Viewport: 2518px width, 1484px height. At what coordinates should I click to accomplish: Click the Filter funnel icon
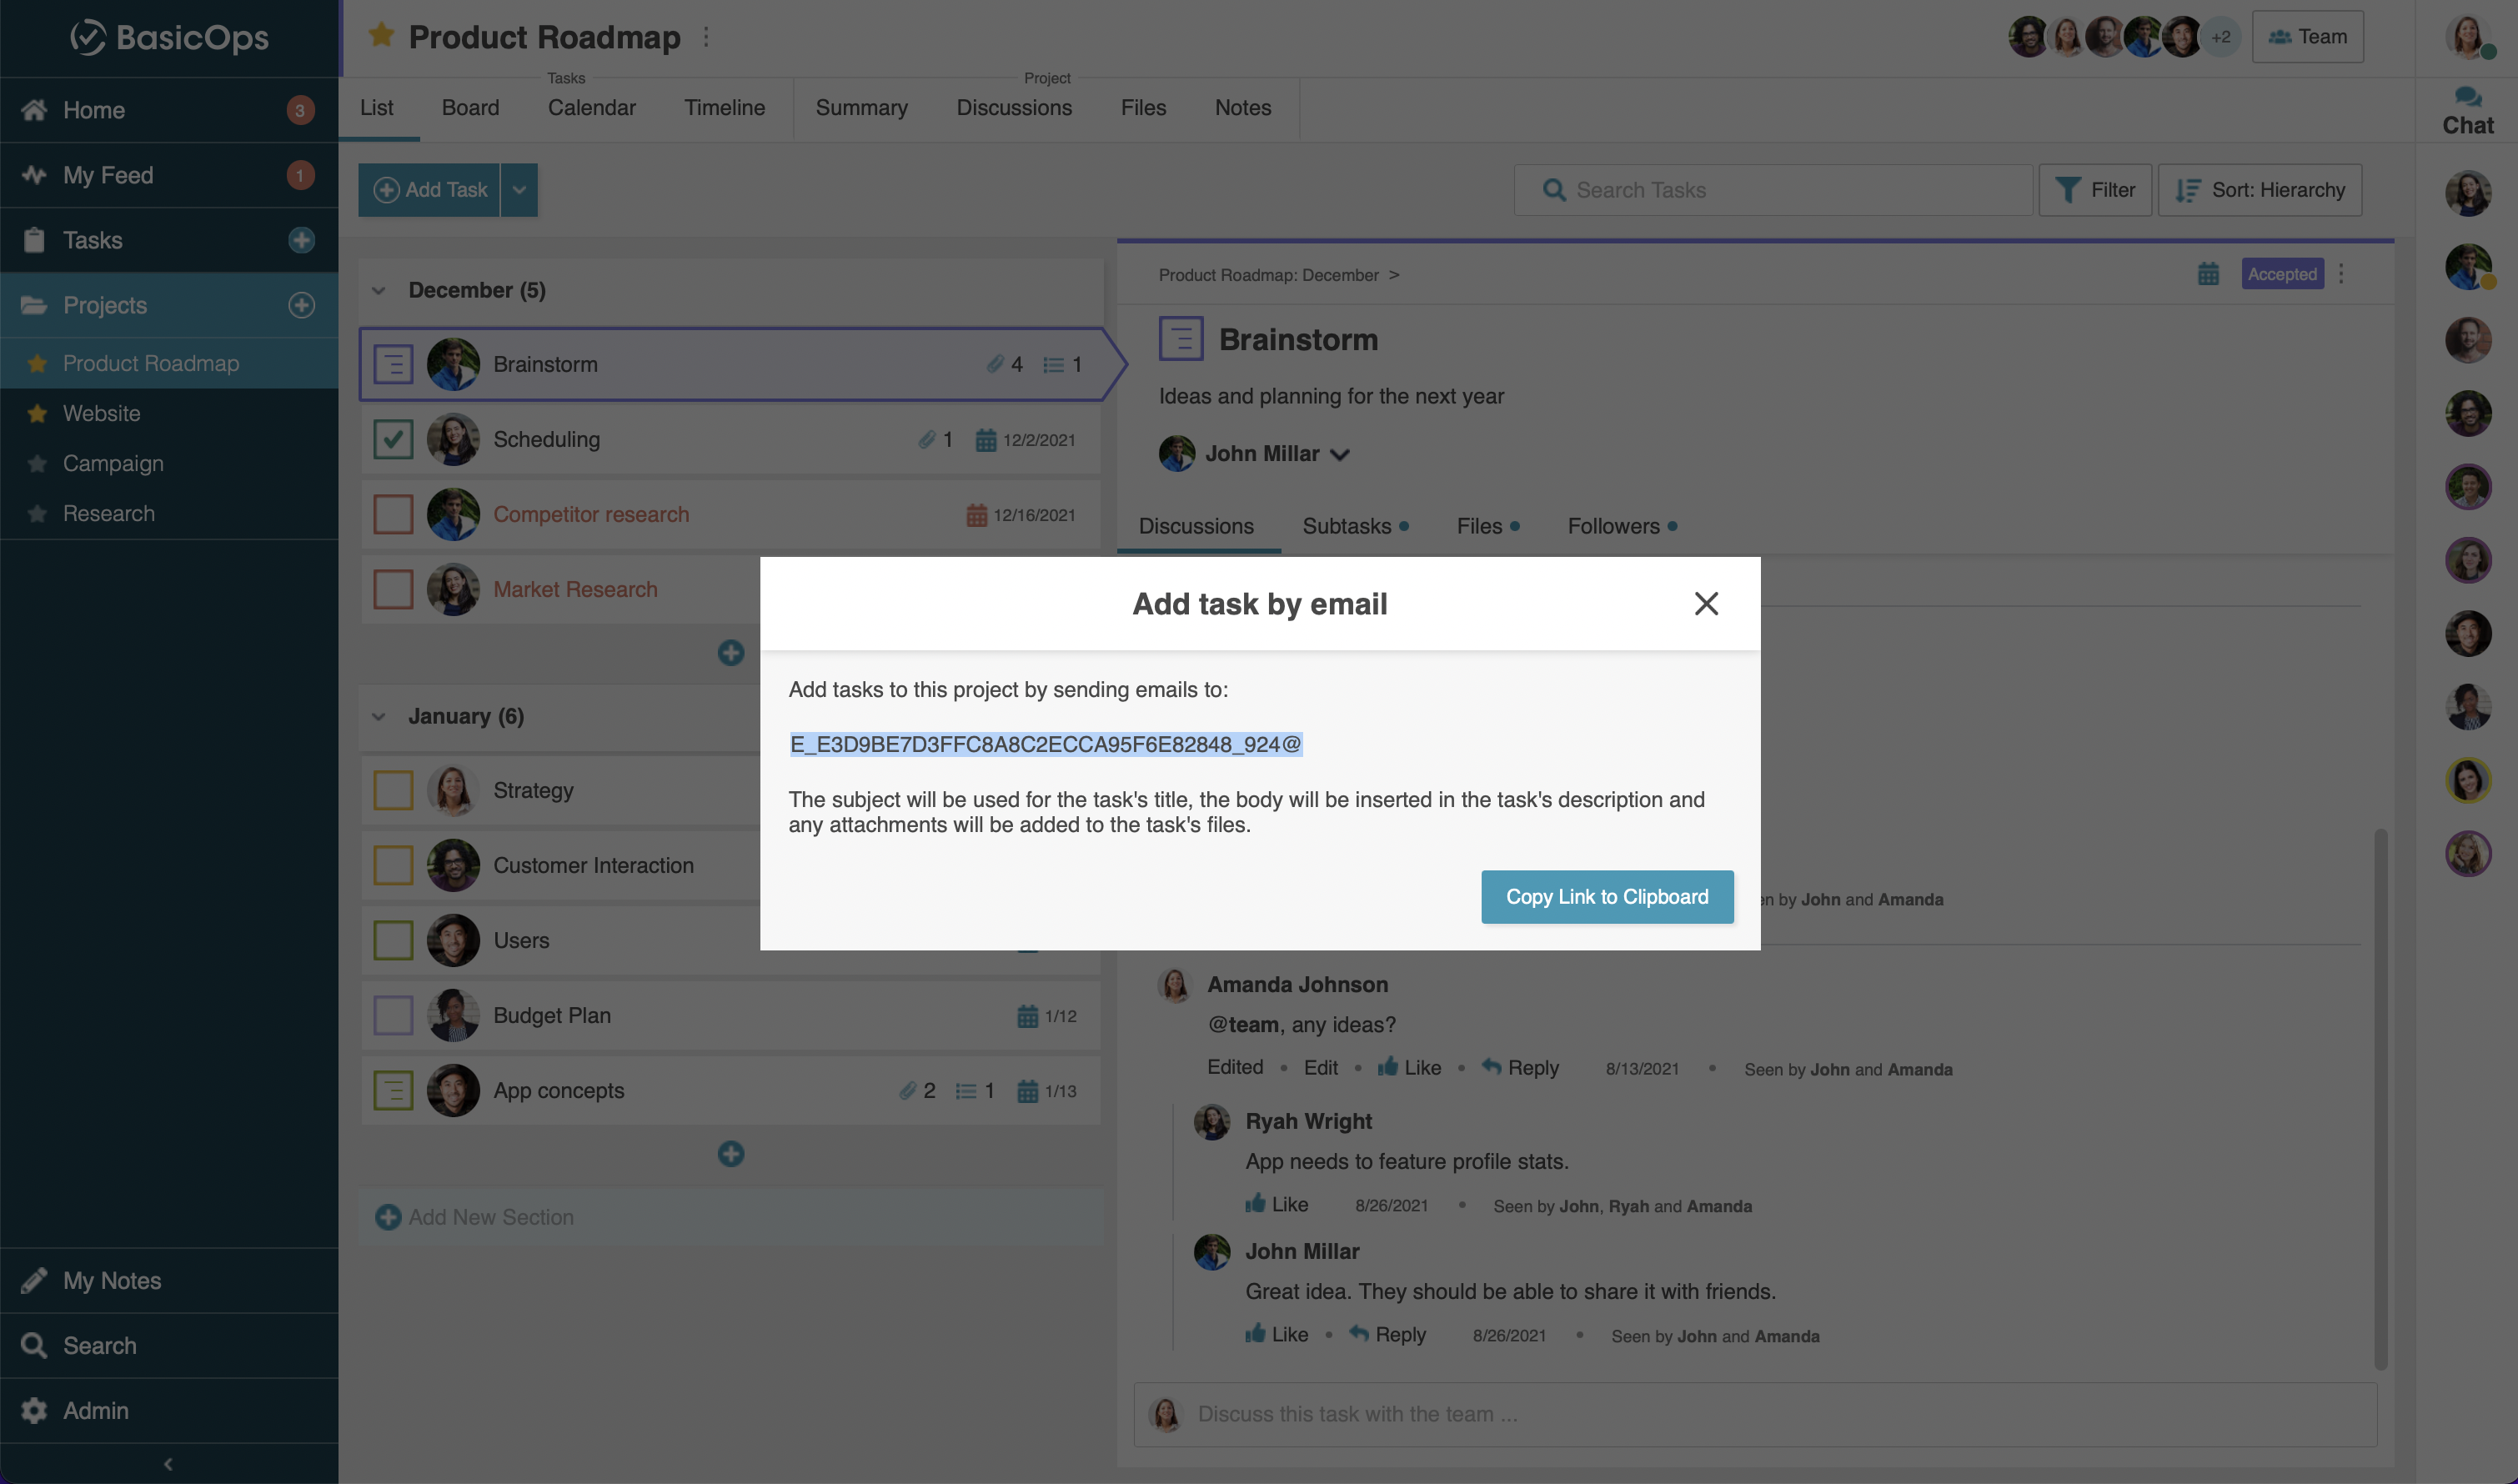pyautogui.click(x=2067, y=190)
